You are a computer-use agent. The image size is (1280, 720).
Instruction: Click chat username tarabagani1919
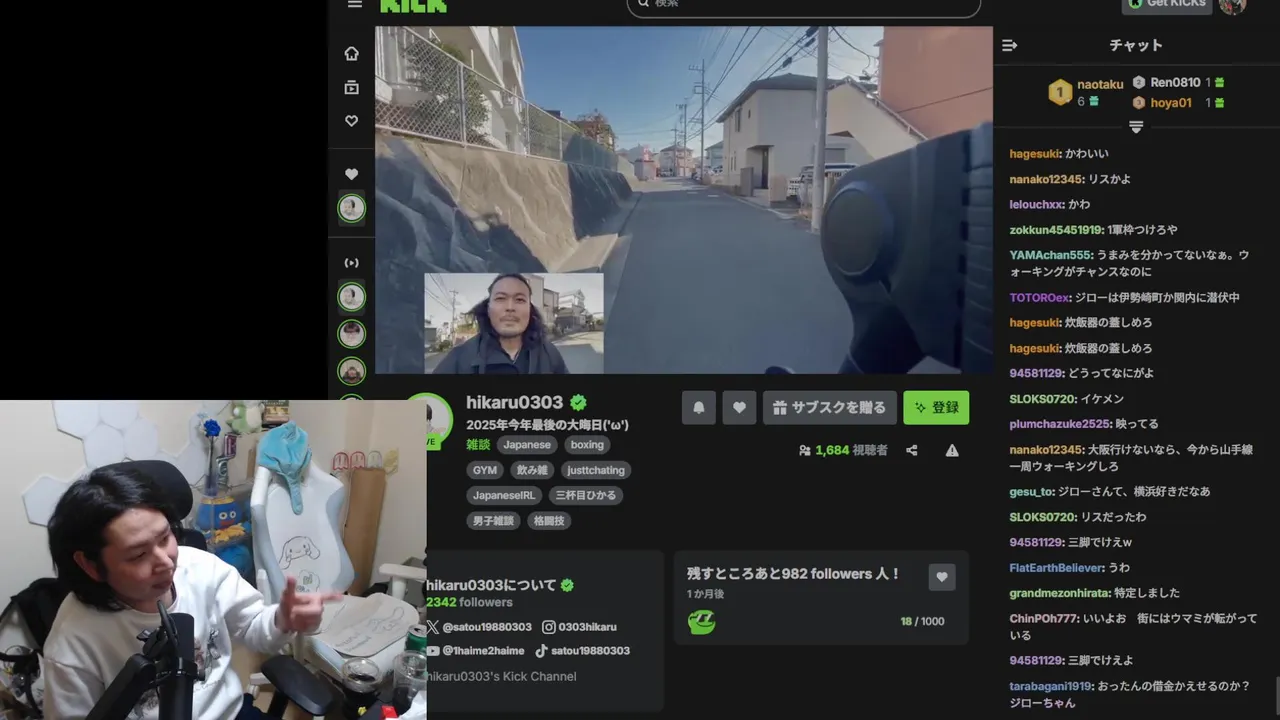pos(1052,686)
